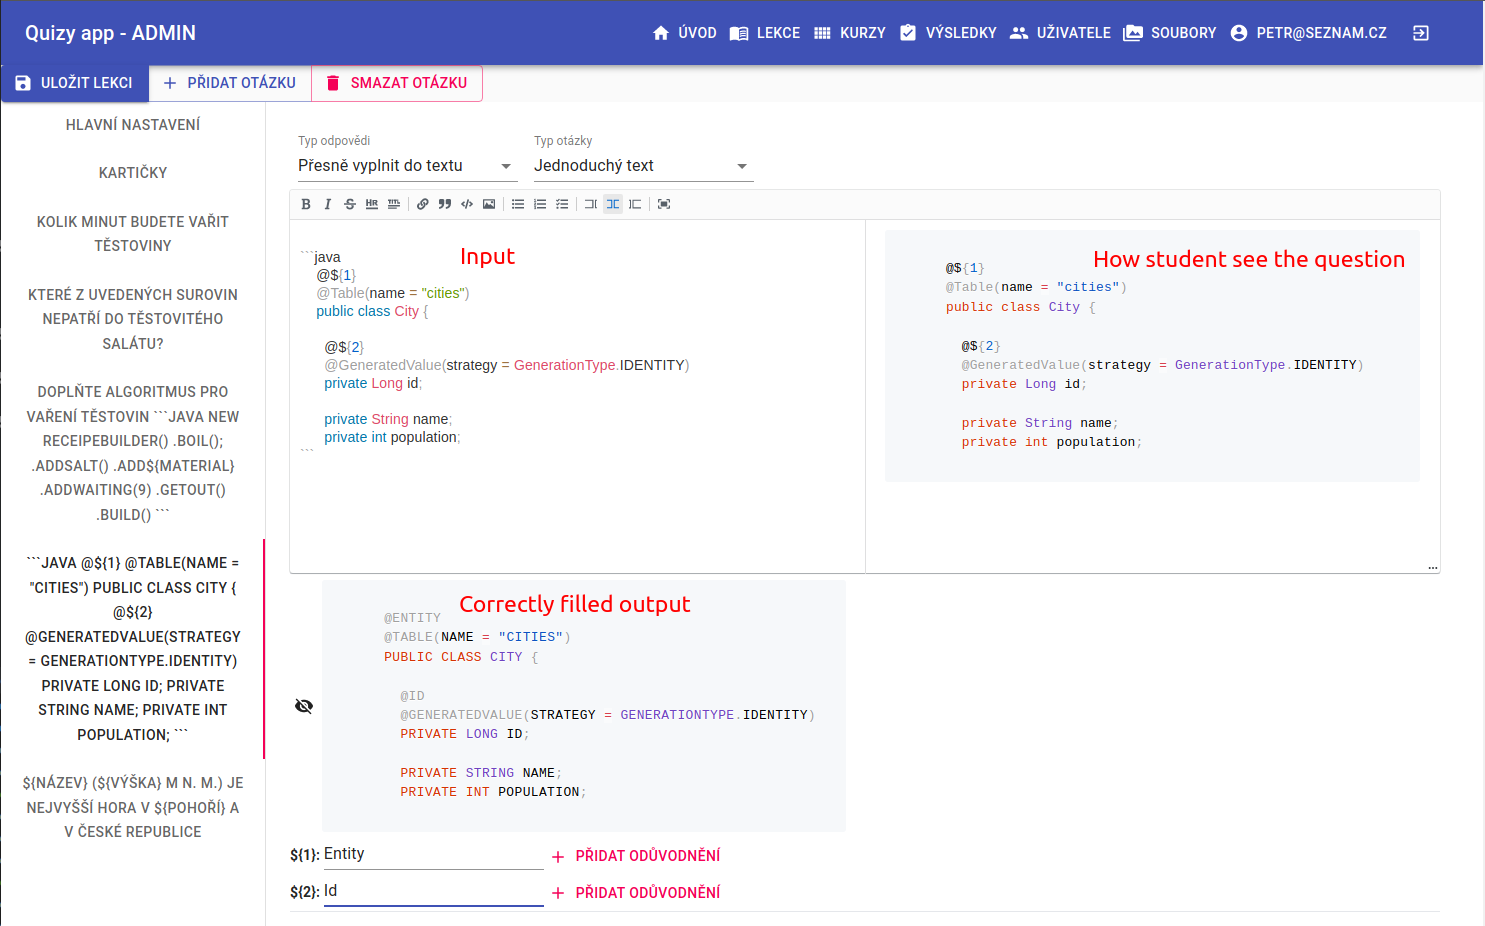The width and height of the screenshot is (1485, 926).
Task: Delete question with SMAZAT OTÁZKU
Action: click(x=397, y=83)
